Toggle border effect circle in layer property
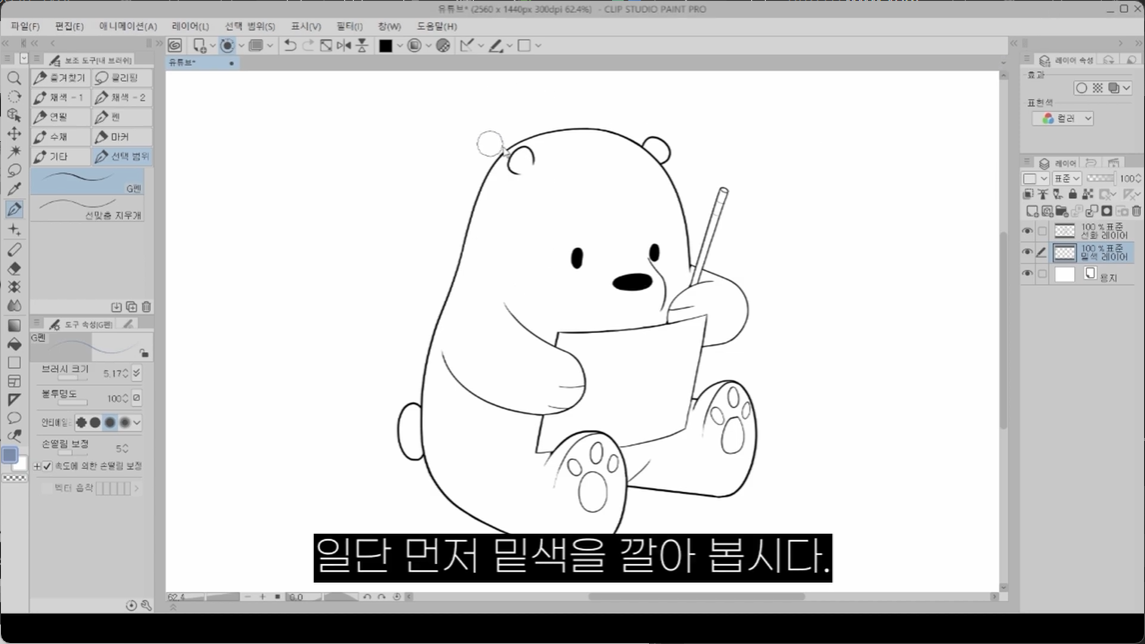1145x644 pixels. 1081,88
